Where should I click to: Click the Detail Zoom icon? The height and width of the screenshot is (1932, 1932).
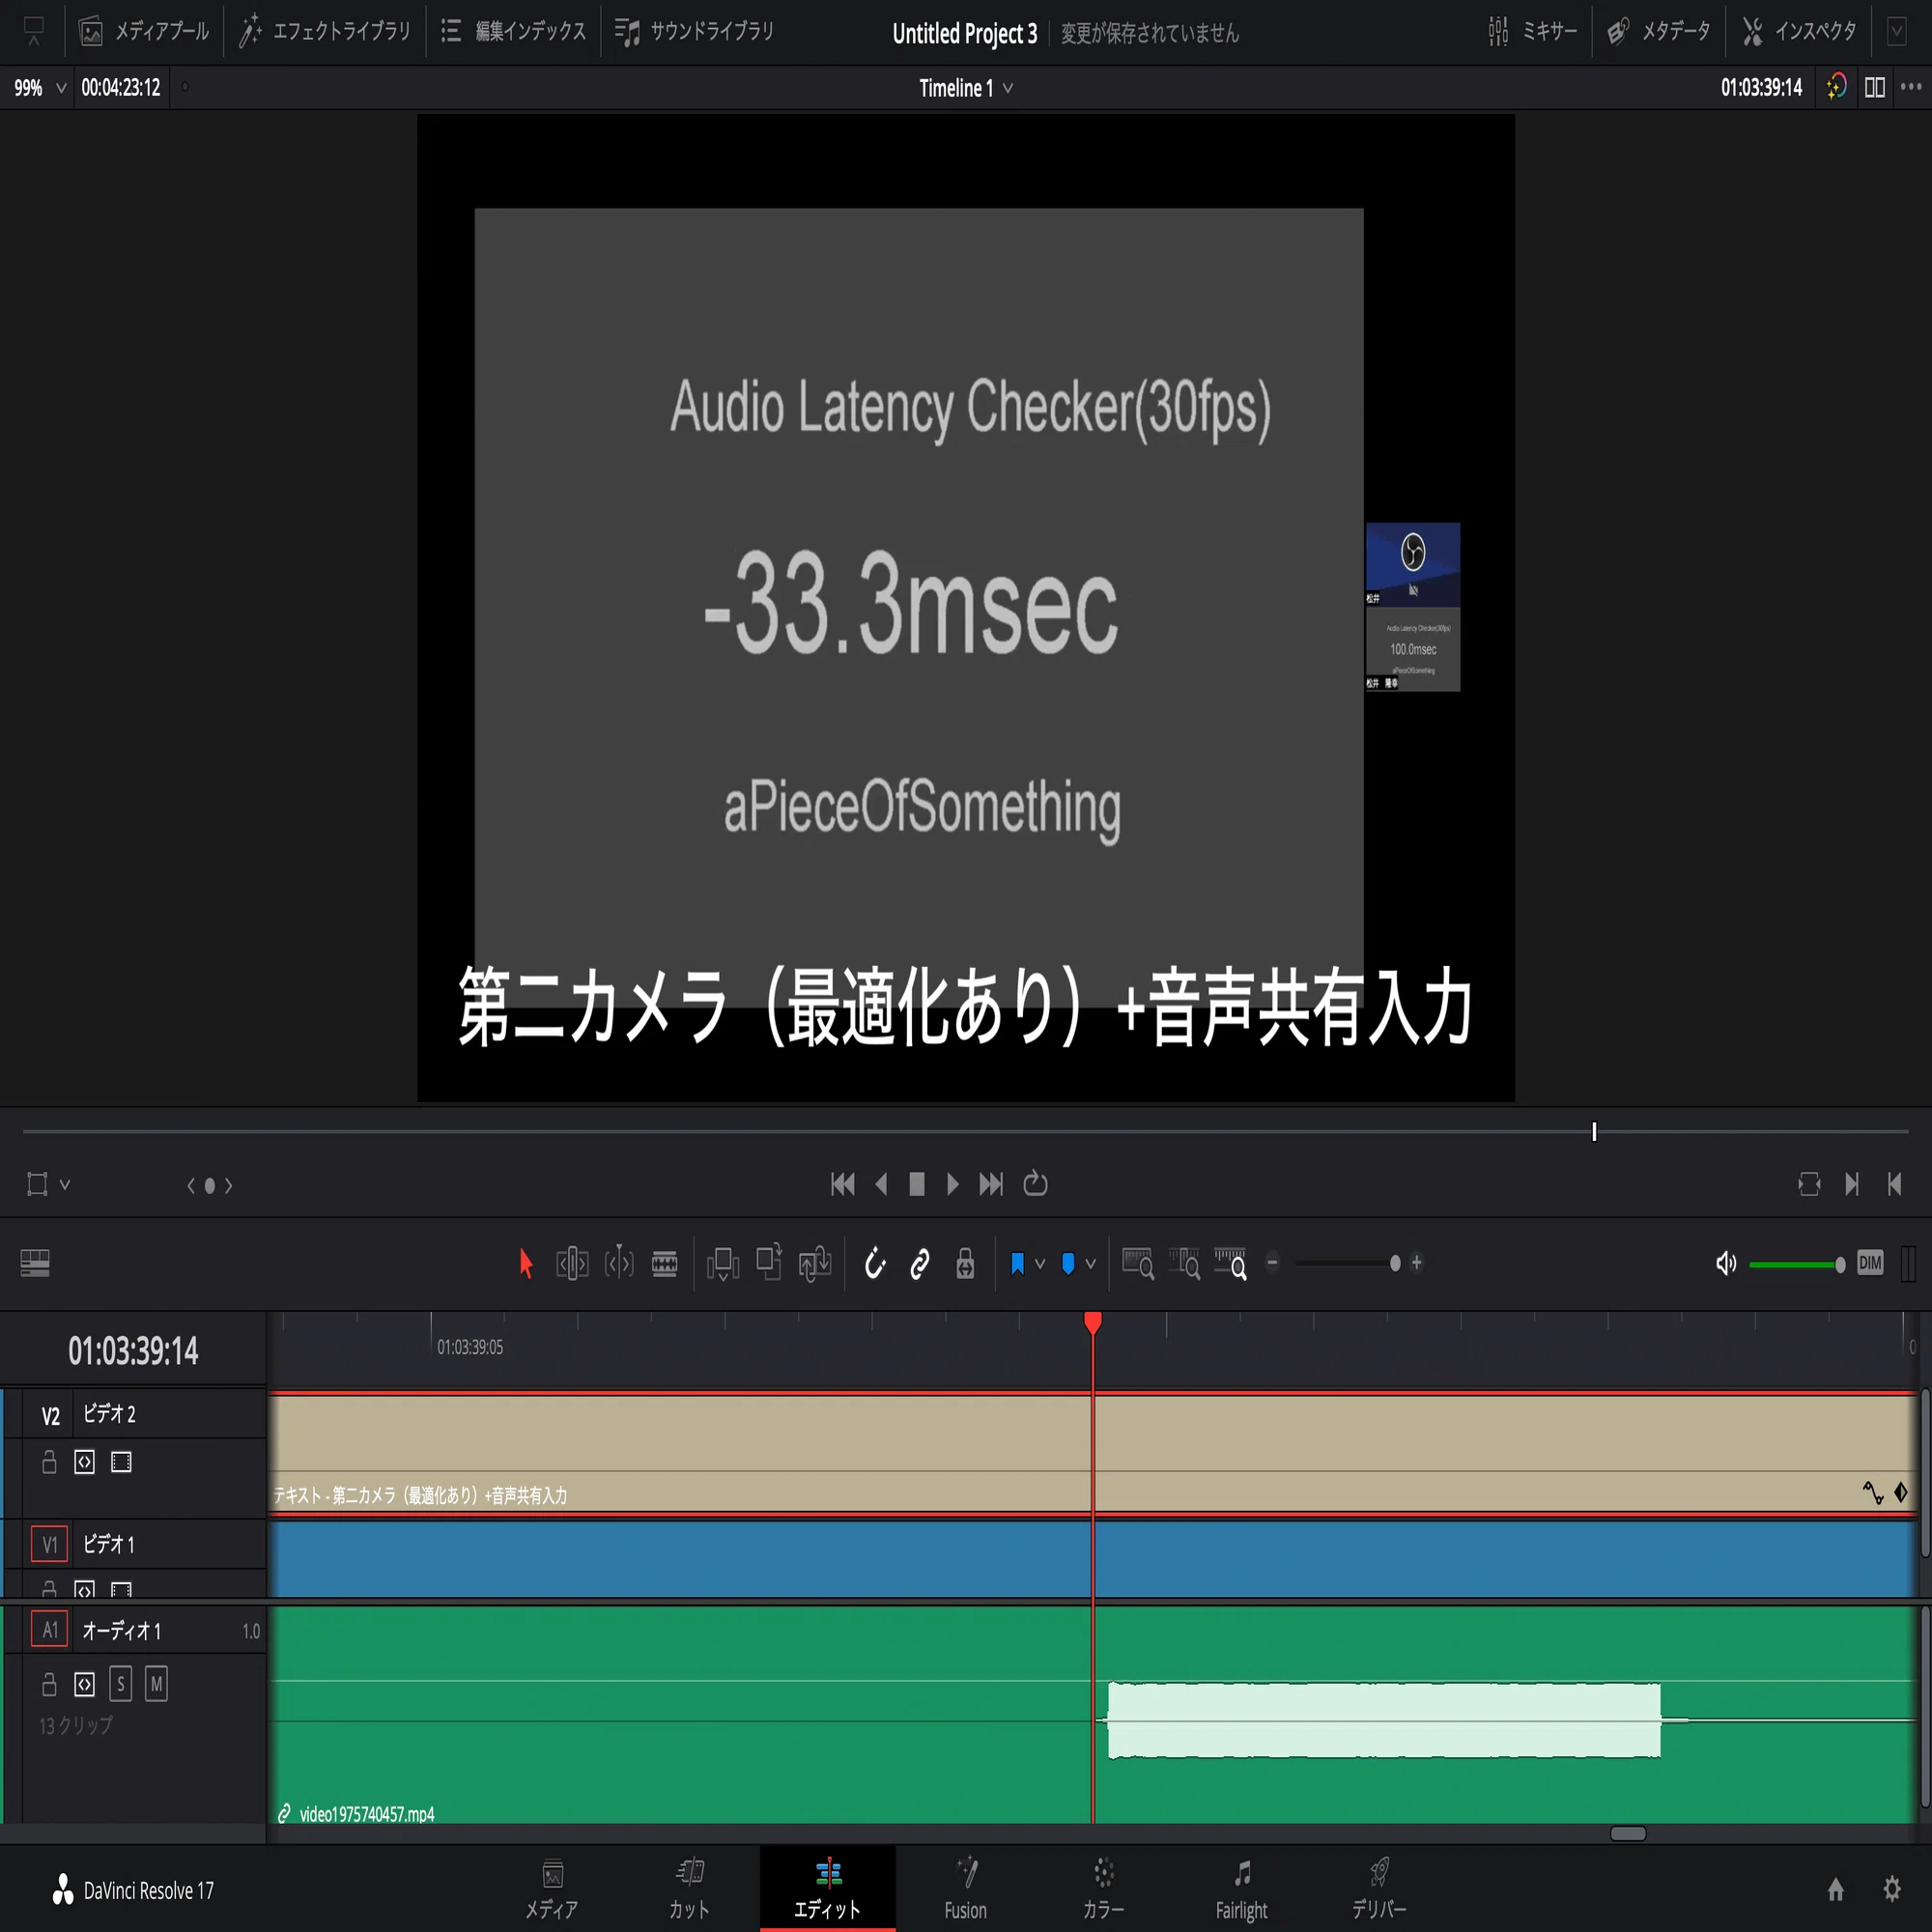click(x=1184, y=1264)
